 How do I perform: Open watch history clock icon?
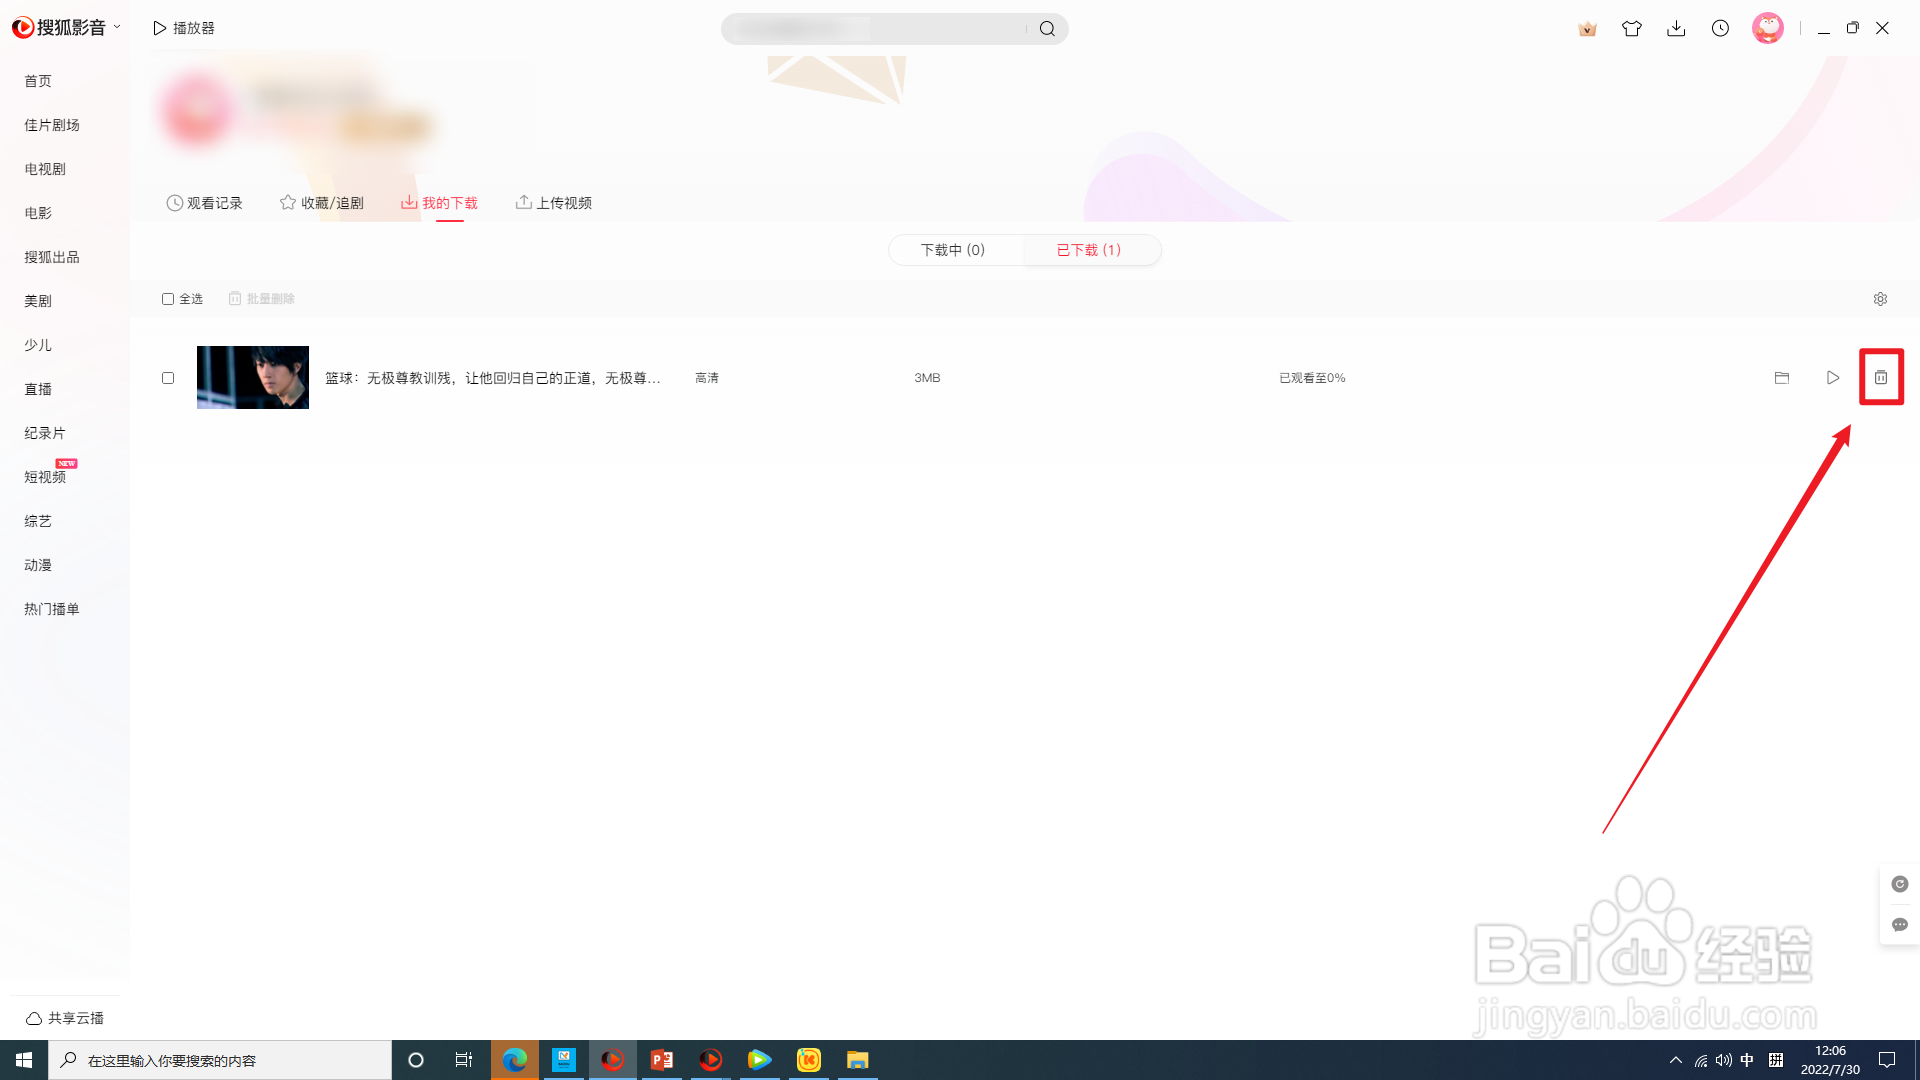1720,29
